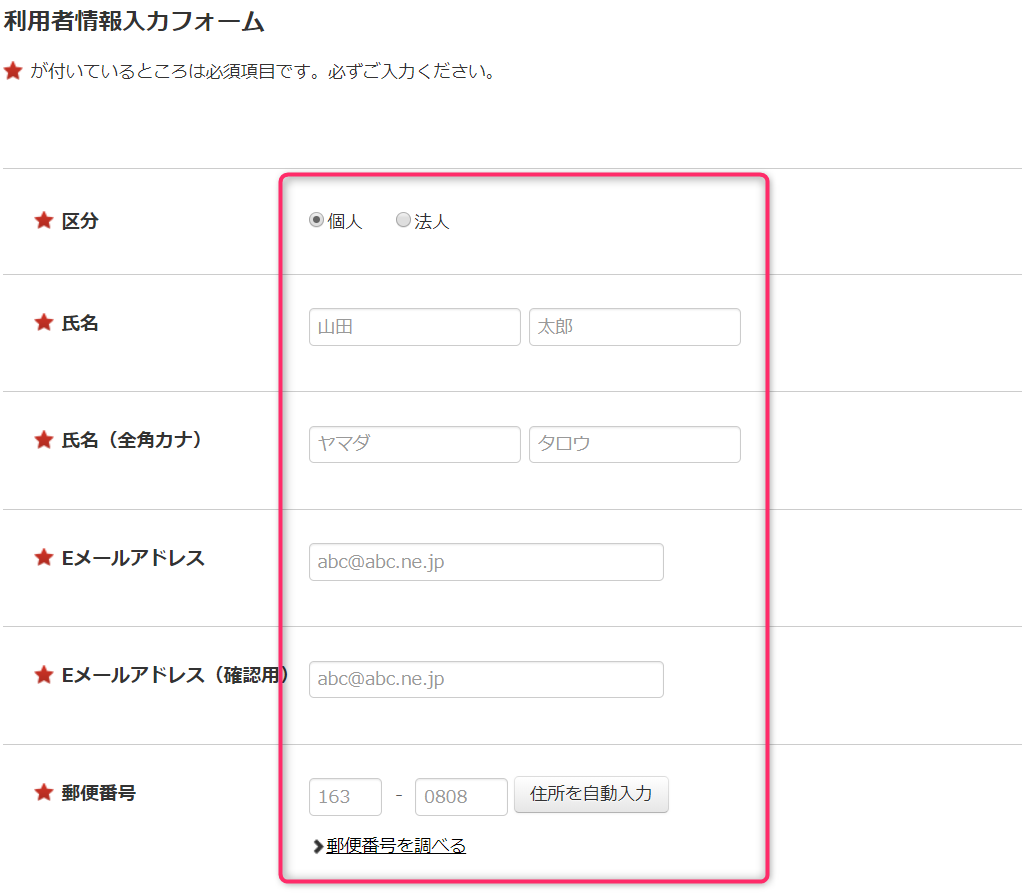Screen dimensions: 1022x895
Task: Open the 郵便番号を調べる link
Action: [x=396, y=845]
